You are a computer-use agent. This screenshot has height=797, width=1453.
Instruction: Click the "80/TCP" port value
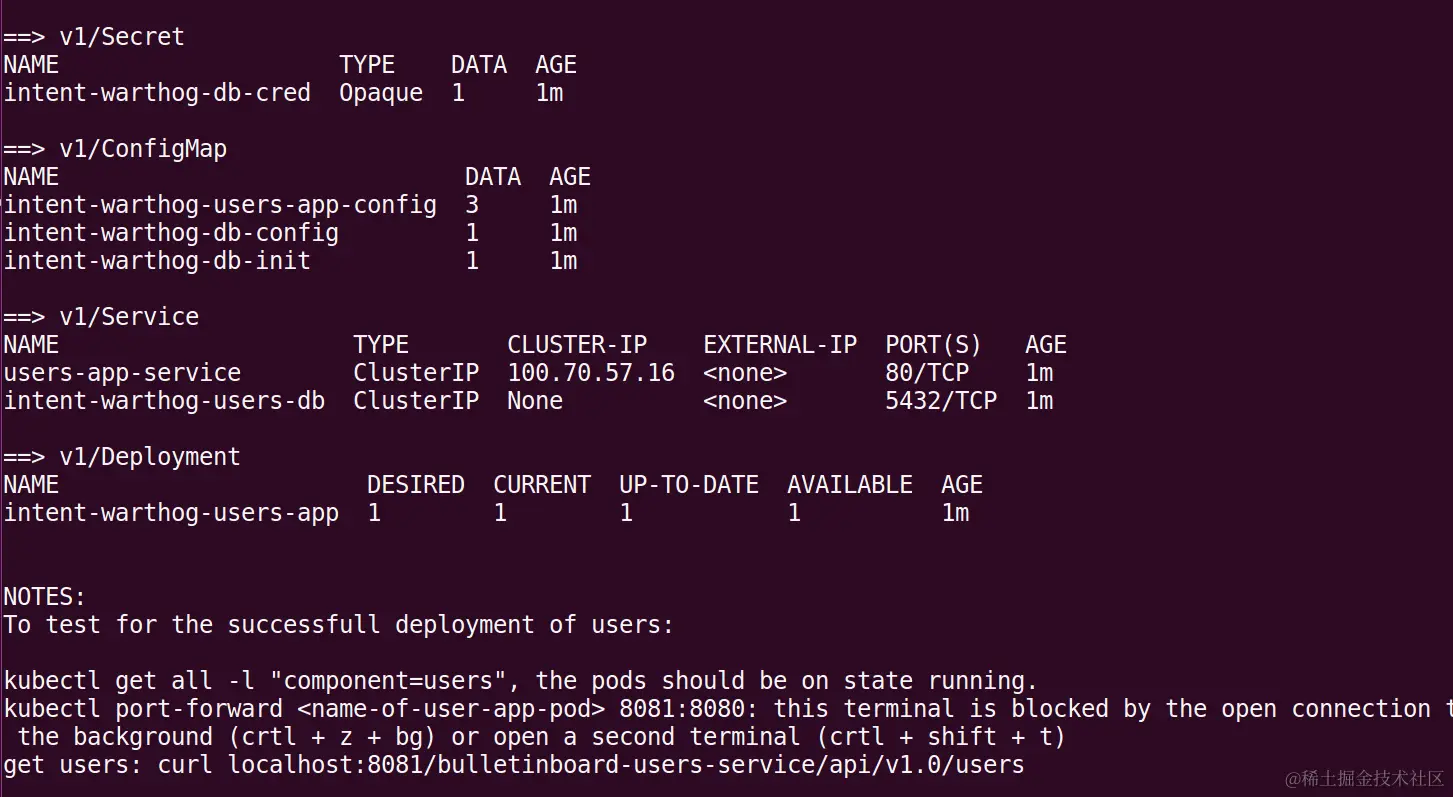tap(927, 373)
